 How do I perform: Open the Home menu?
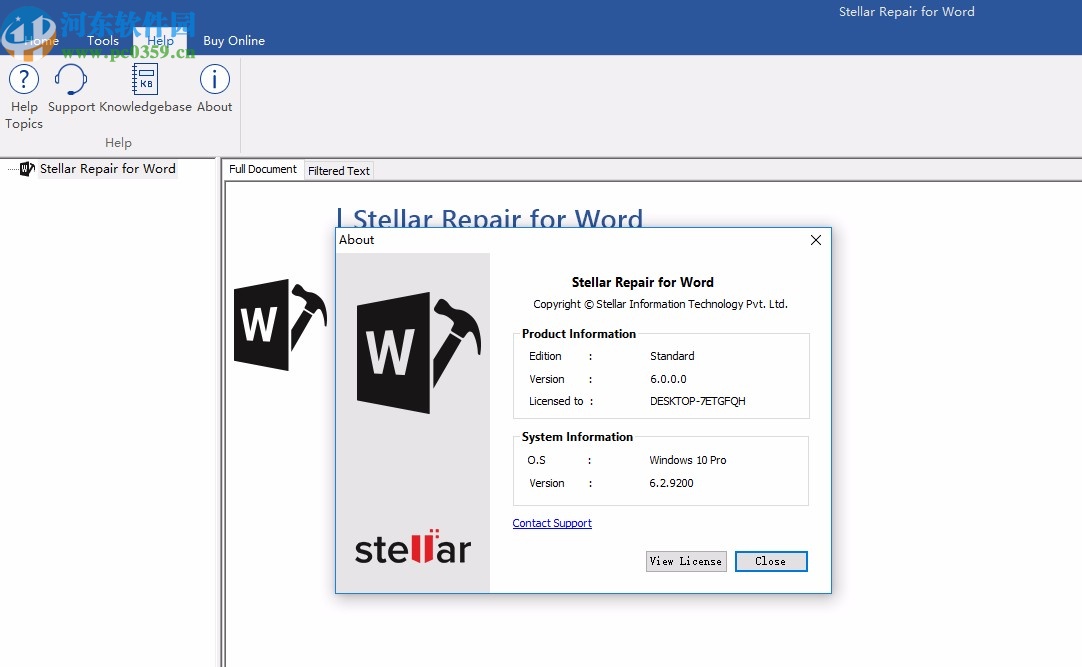coord(42,41)
